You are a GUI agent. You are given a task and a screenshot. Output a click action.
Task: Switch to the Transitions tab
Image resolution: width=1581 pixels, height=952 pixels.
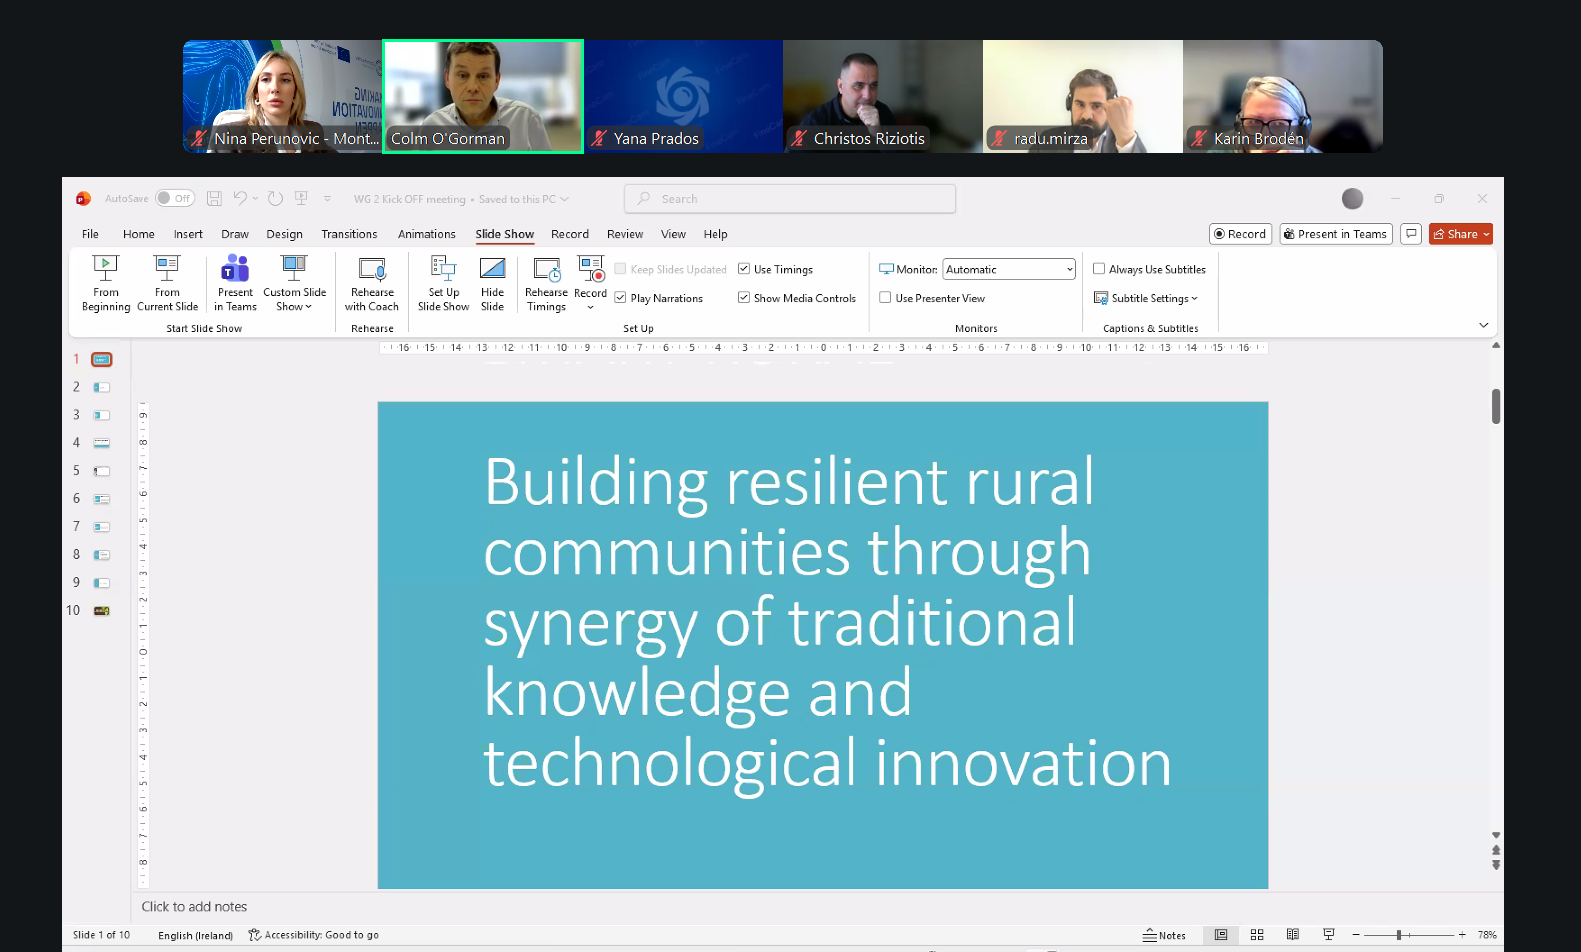349,234
